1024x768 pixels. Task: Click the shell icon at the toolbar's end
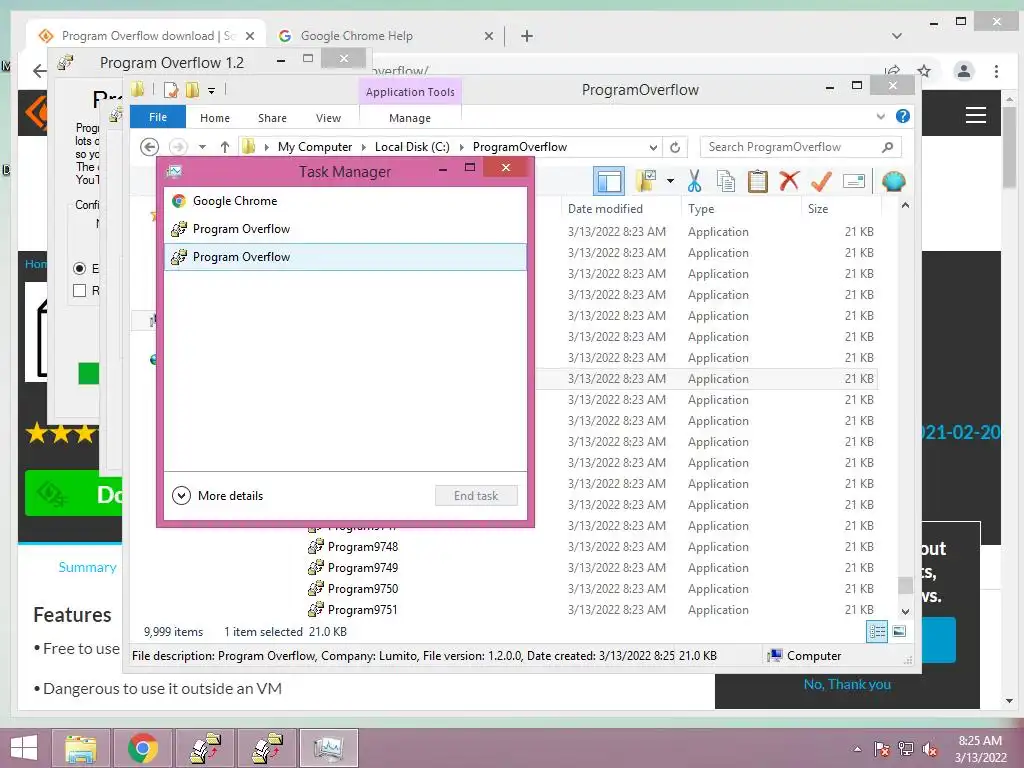pos(893,181)
